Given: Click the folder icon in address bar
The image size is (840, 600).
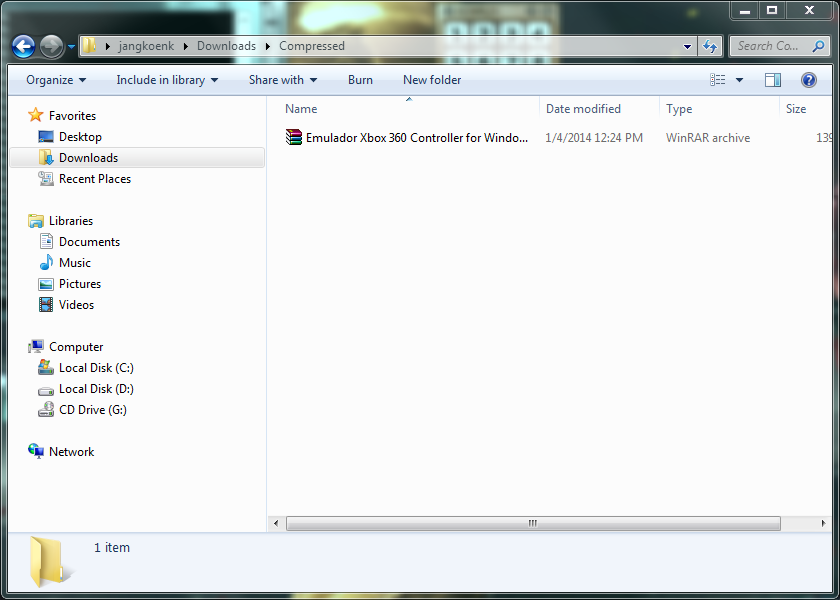Looking at the screenshot, I should point(89,46).
